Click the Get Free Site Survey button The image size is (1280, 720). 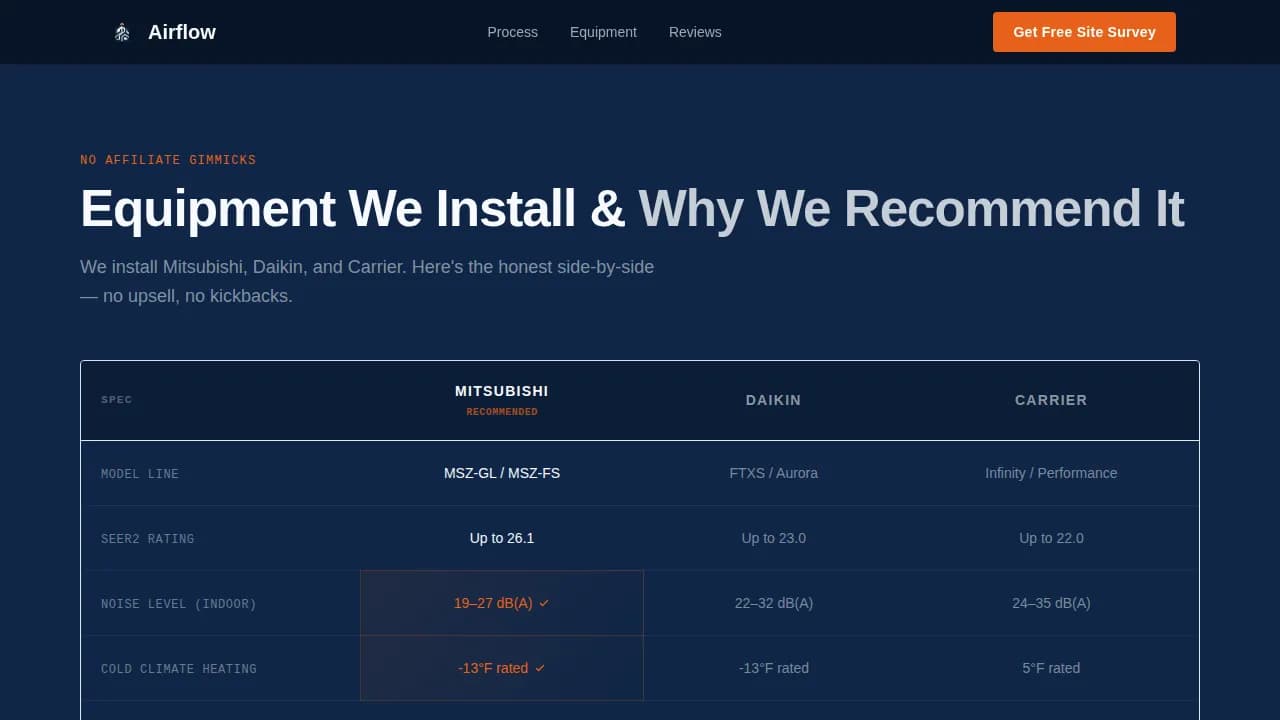[1084, 31]
